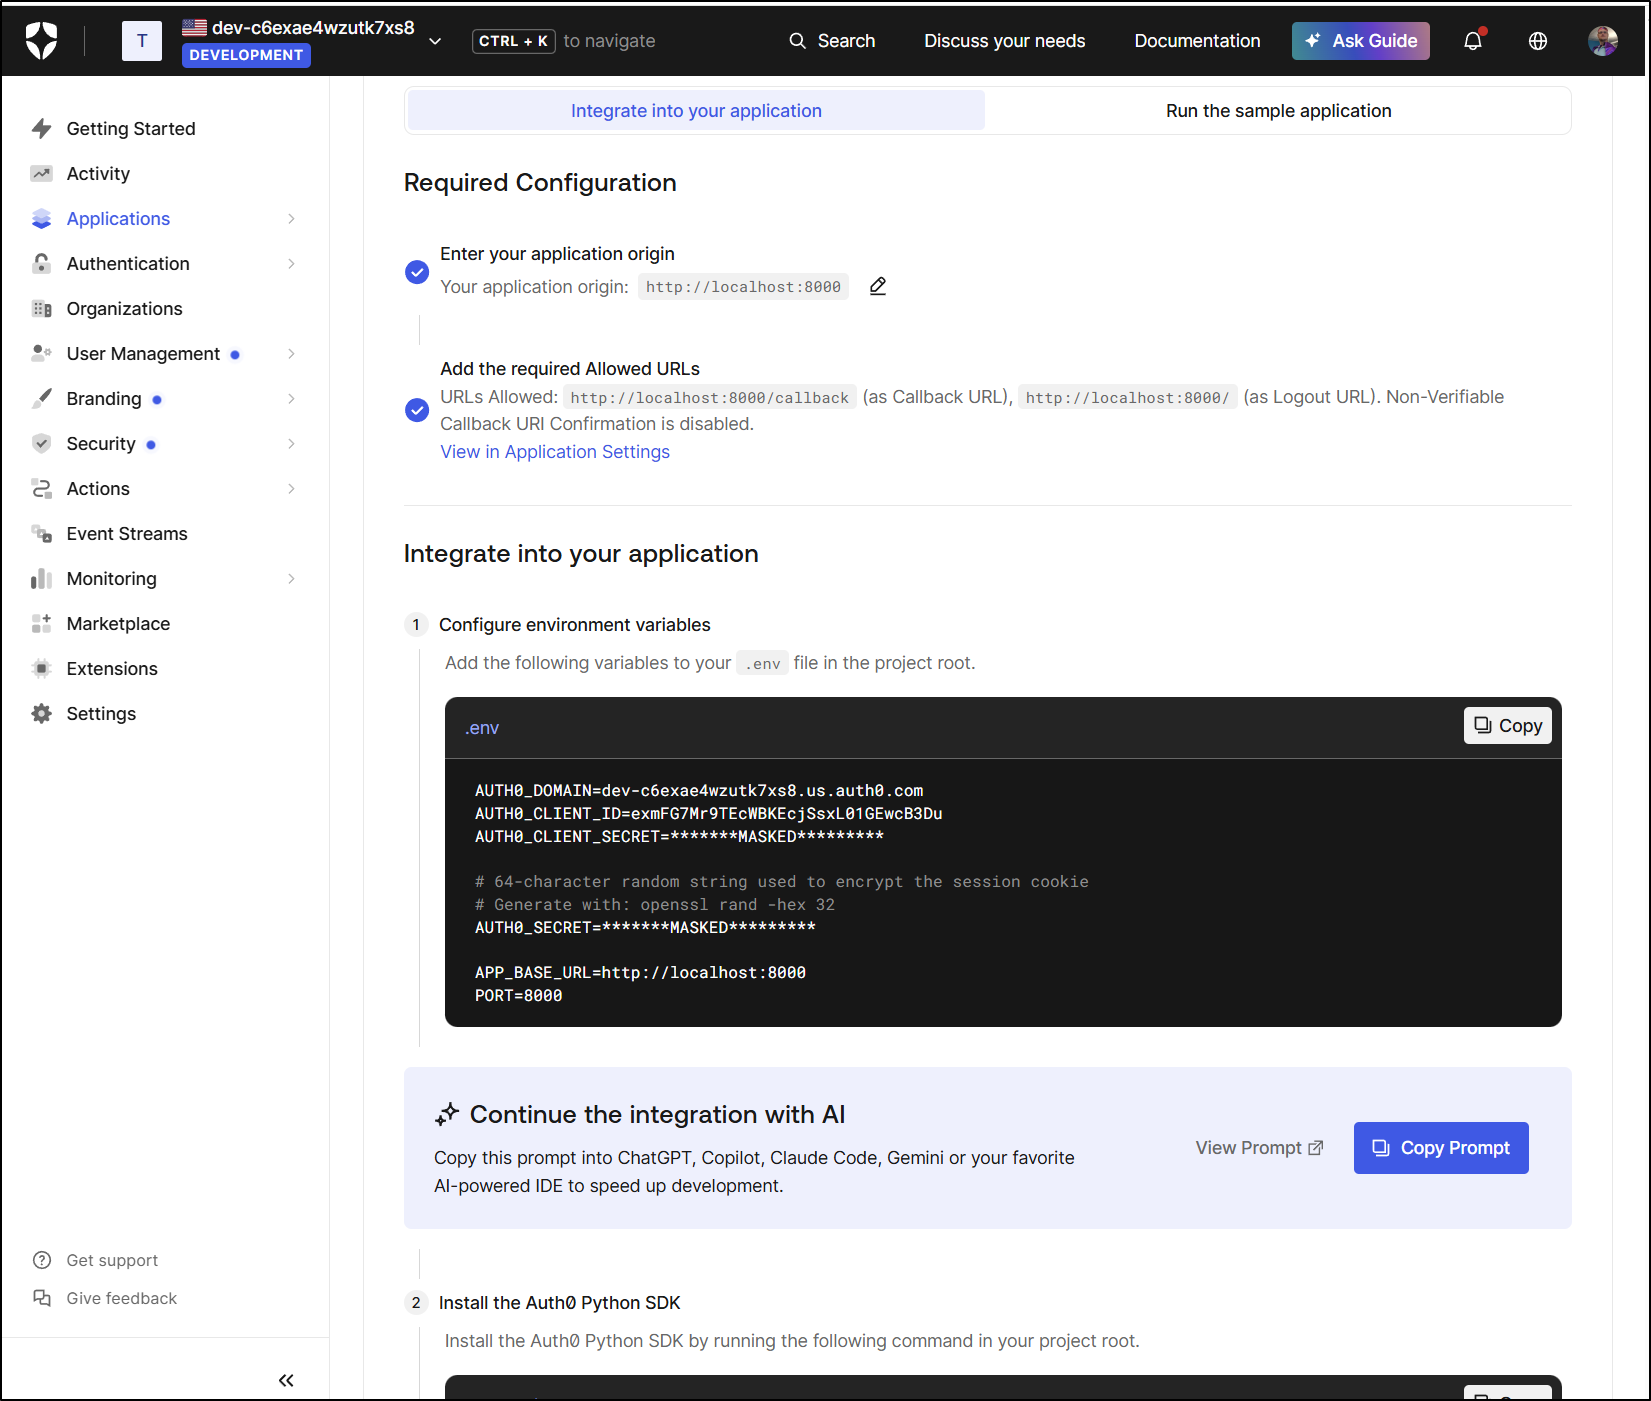Open the Discuss your needs link
1651x1401 pixels.
[x=1004, y=41]
